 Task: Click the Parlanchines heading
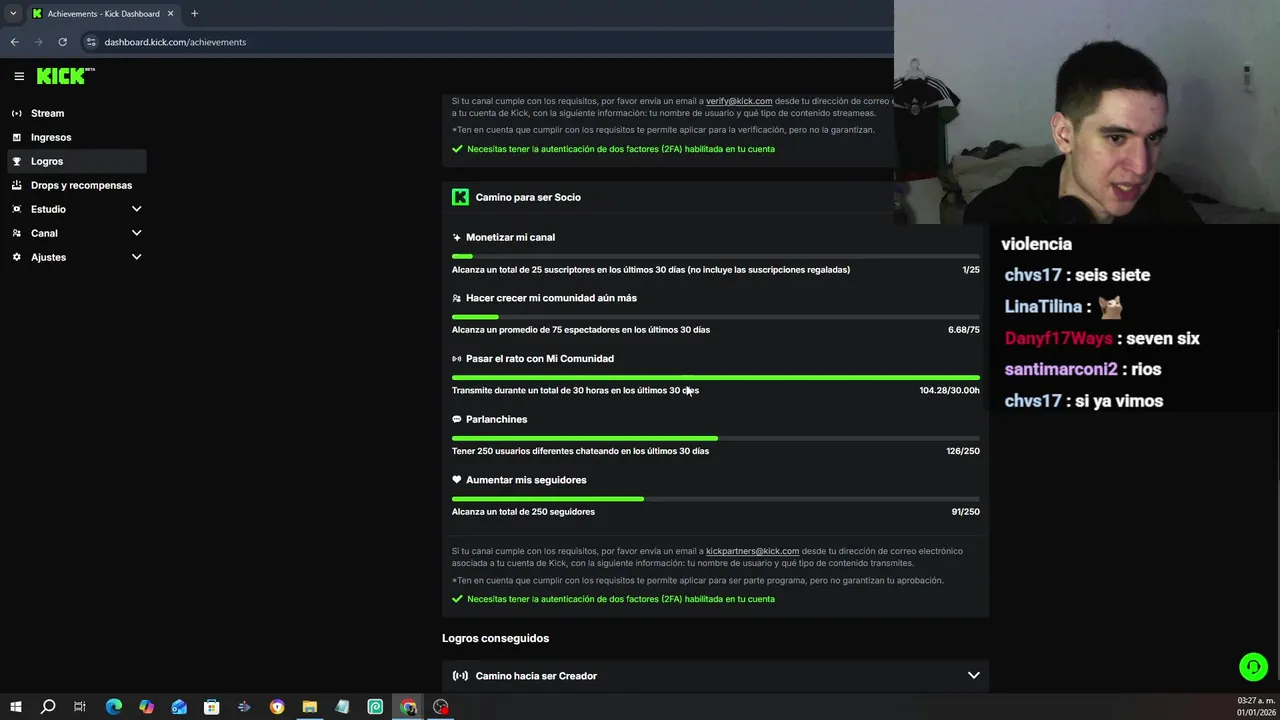coord(496,419)
